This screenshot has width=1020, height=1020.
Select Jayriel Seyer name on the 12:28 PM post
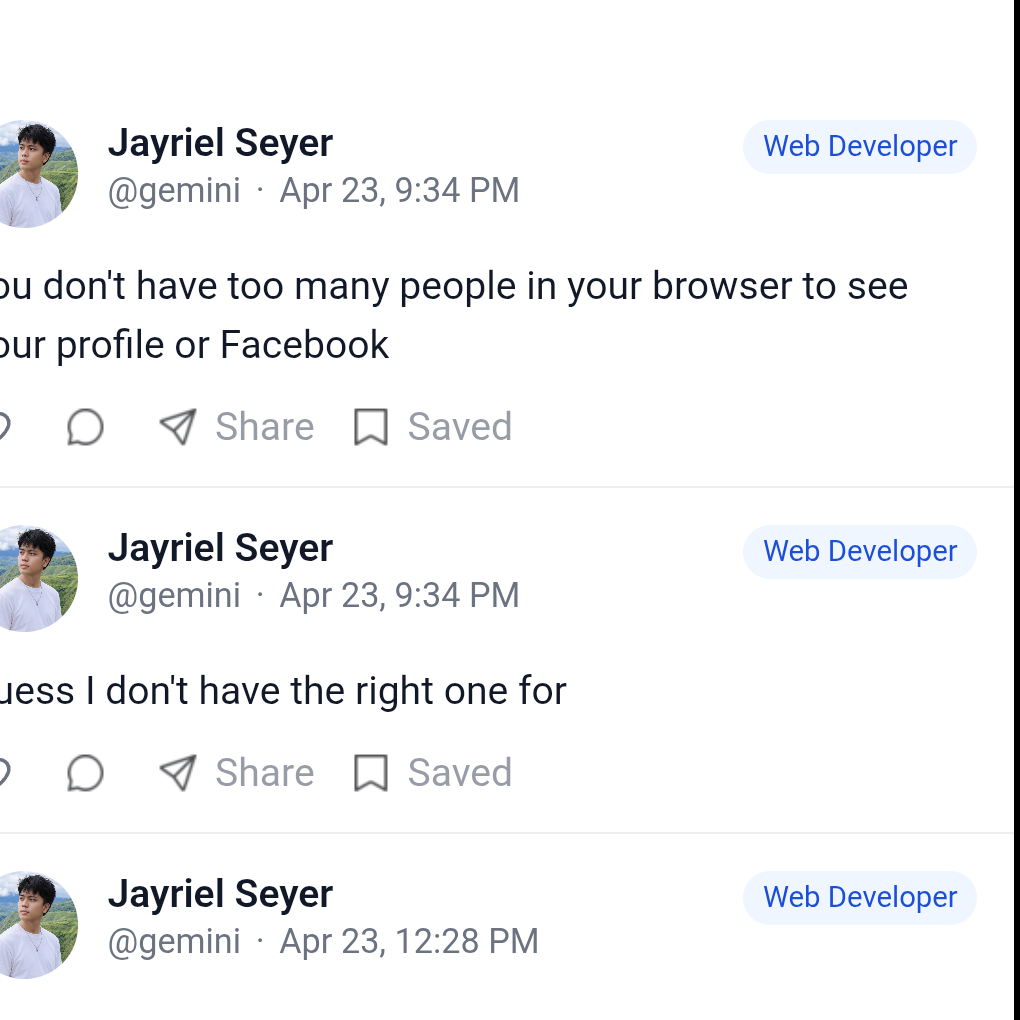pos(220,894)
